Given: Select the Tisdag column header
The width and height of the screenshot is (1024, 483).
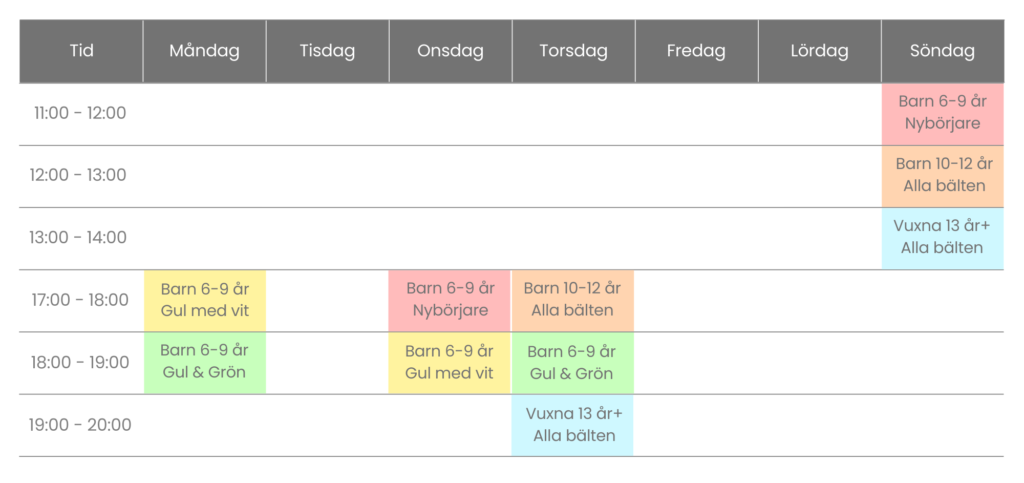Looking at the screenshot, I should (x=327, y=51).
